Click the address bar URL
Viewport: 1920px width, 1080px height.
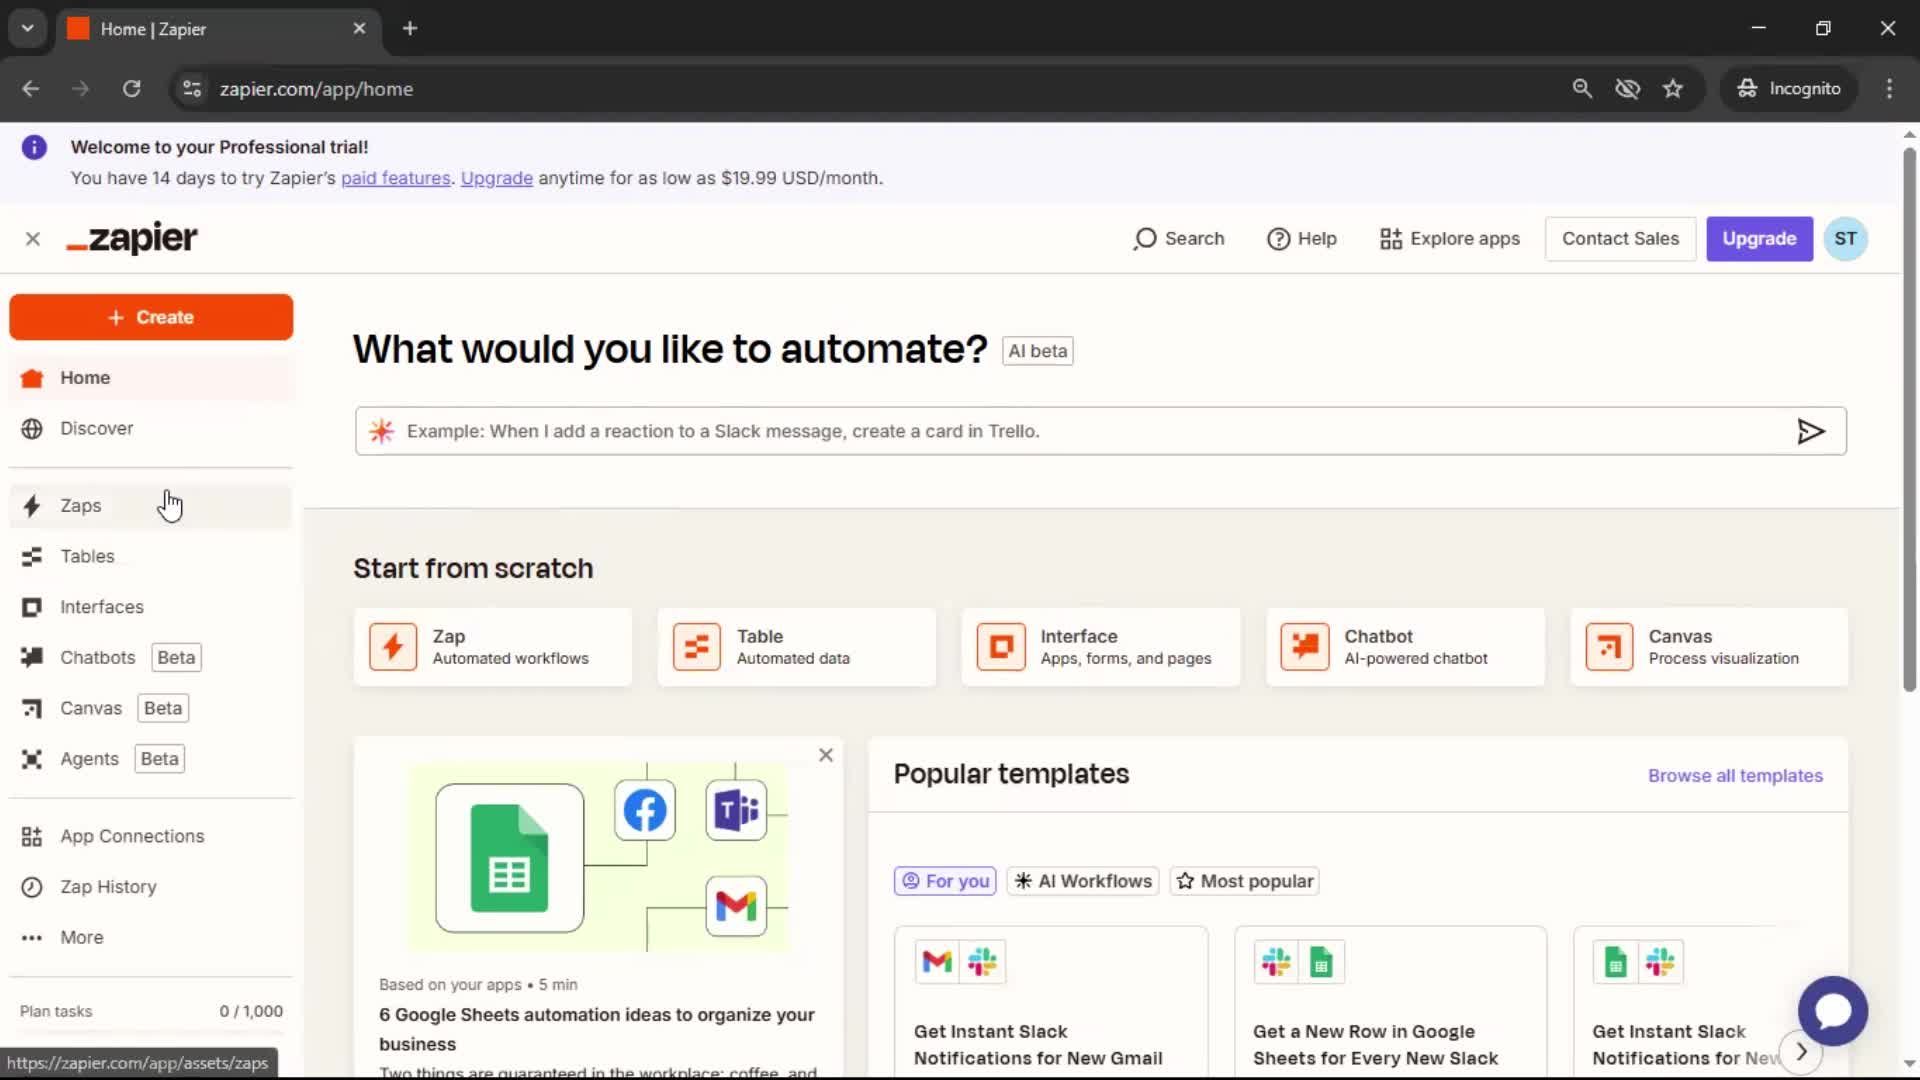click(x=316, y=89)
